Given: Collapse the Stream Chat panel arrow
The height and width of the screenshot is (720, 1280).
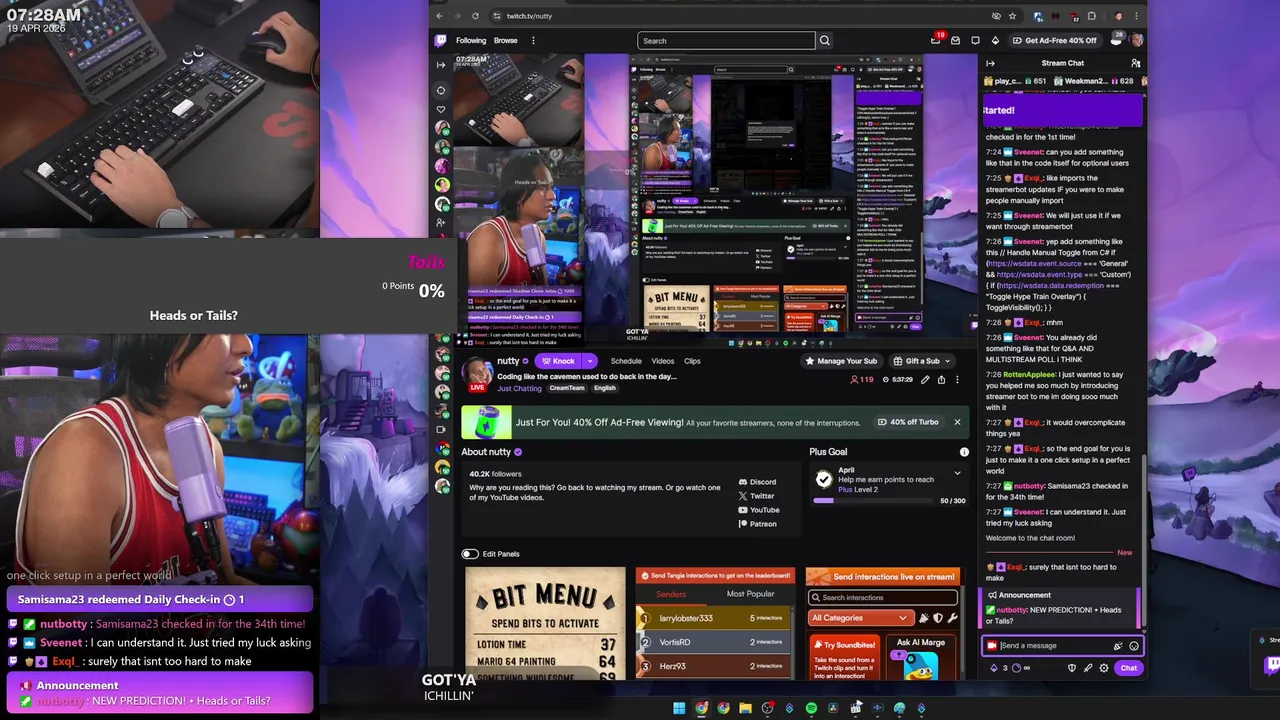Looking at the screenshot, I should [990, 63].
